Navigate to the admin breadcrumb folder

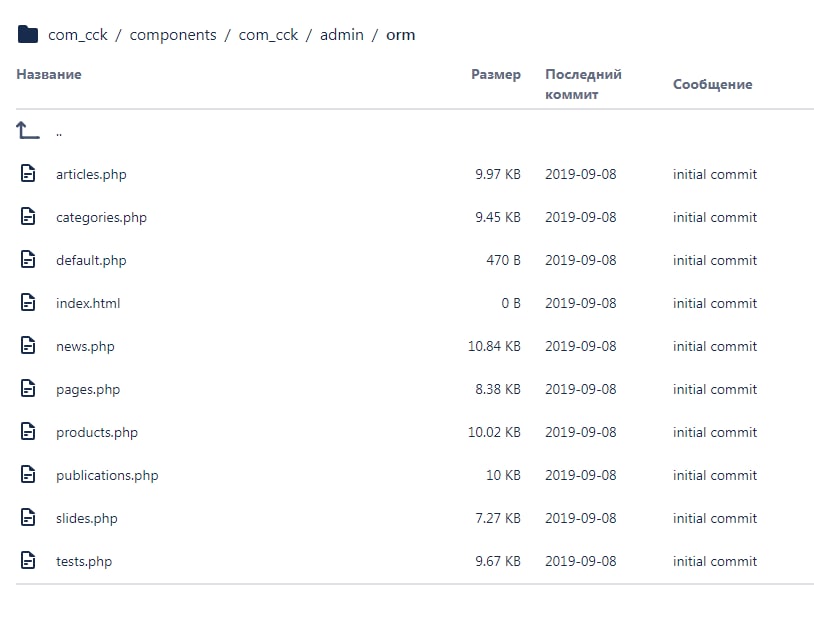342,35
